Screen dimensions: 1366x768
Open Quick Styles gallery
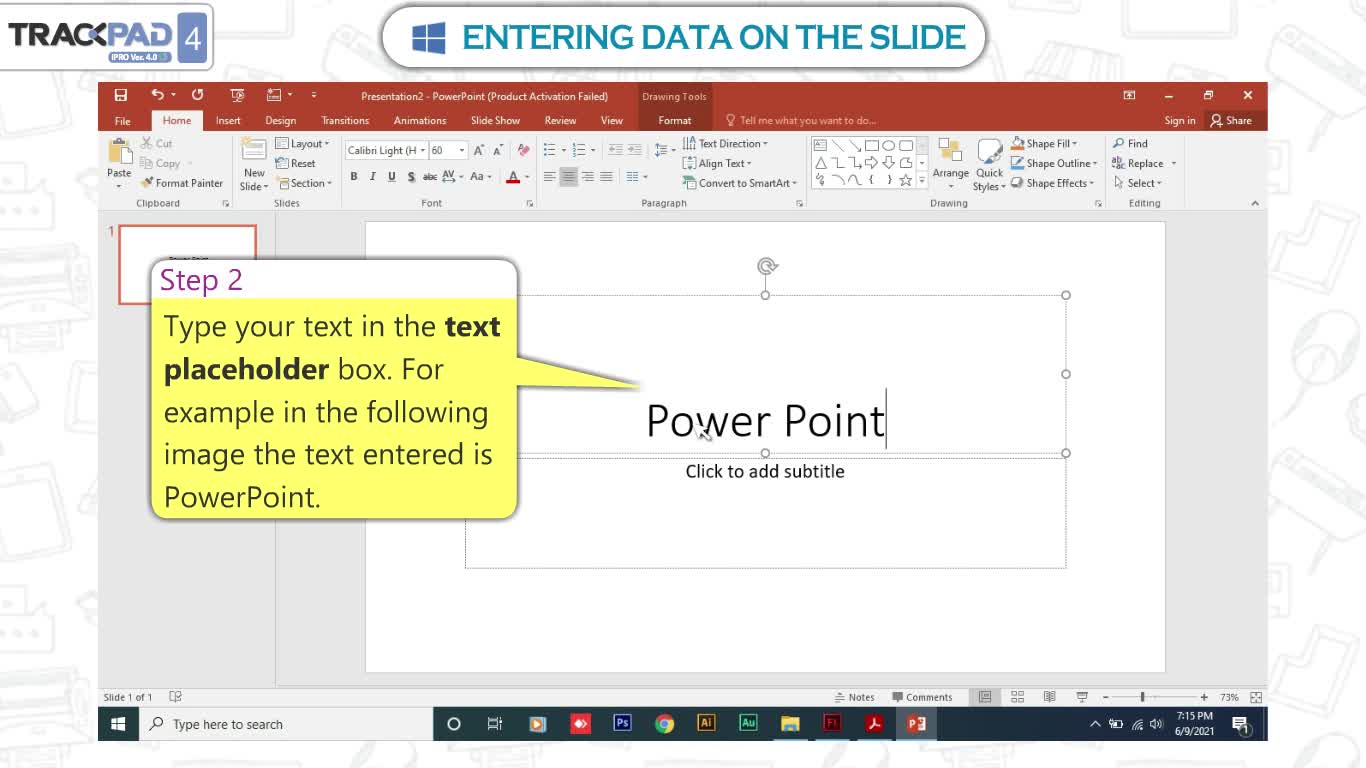pyautogui.click(x=989, y=164)
